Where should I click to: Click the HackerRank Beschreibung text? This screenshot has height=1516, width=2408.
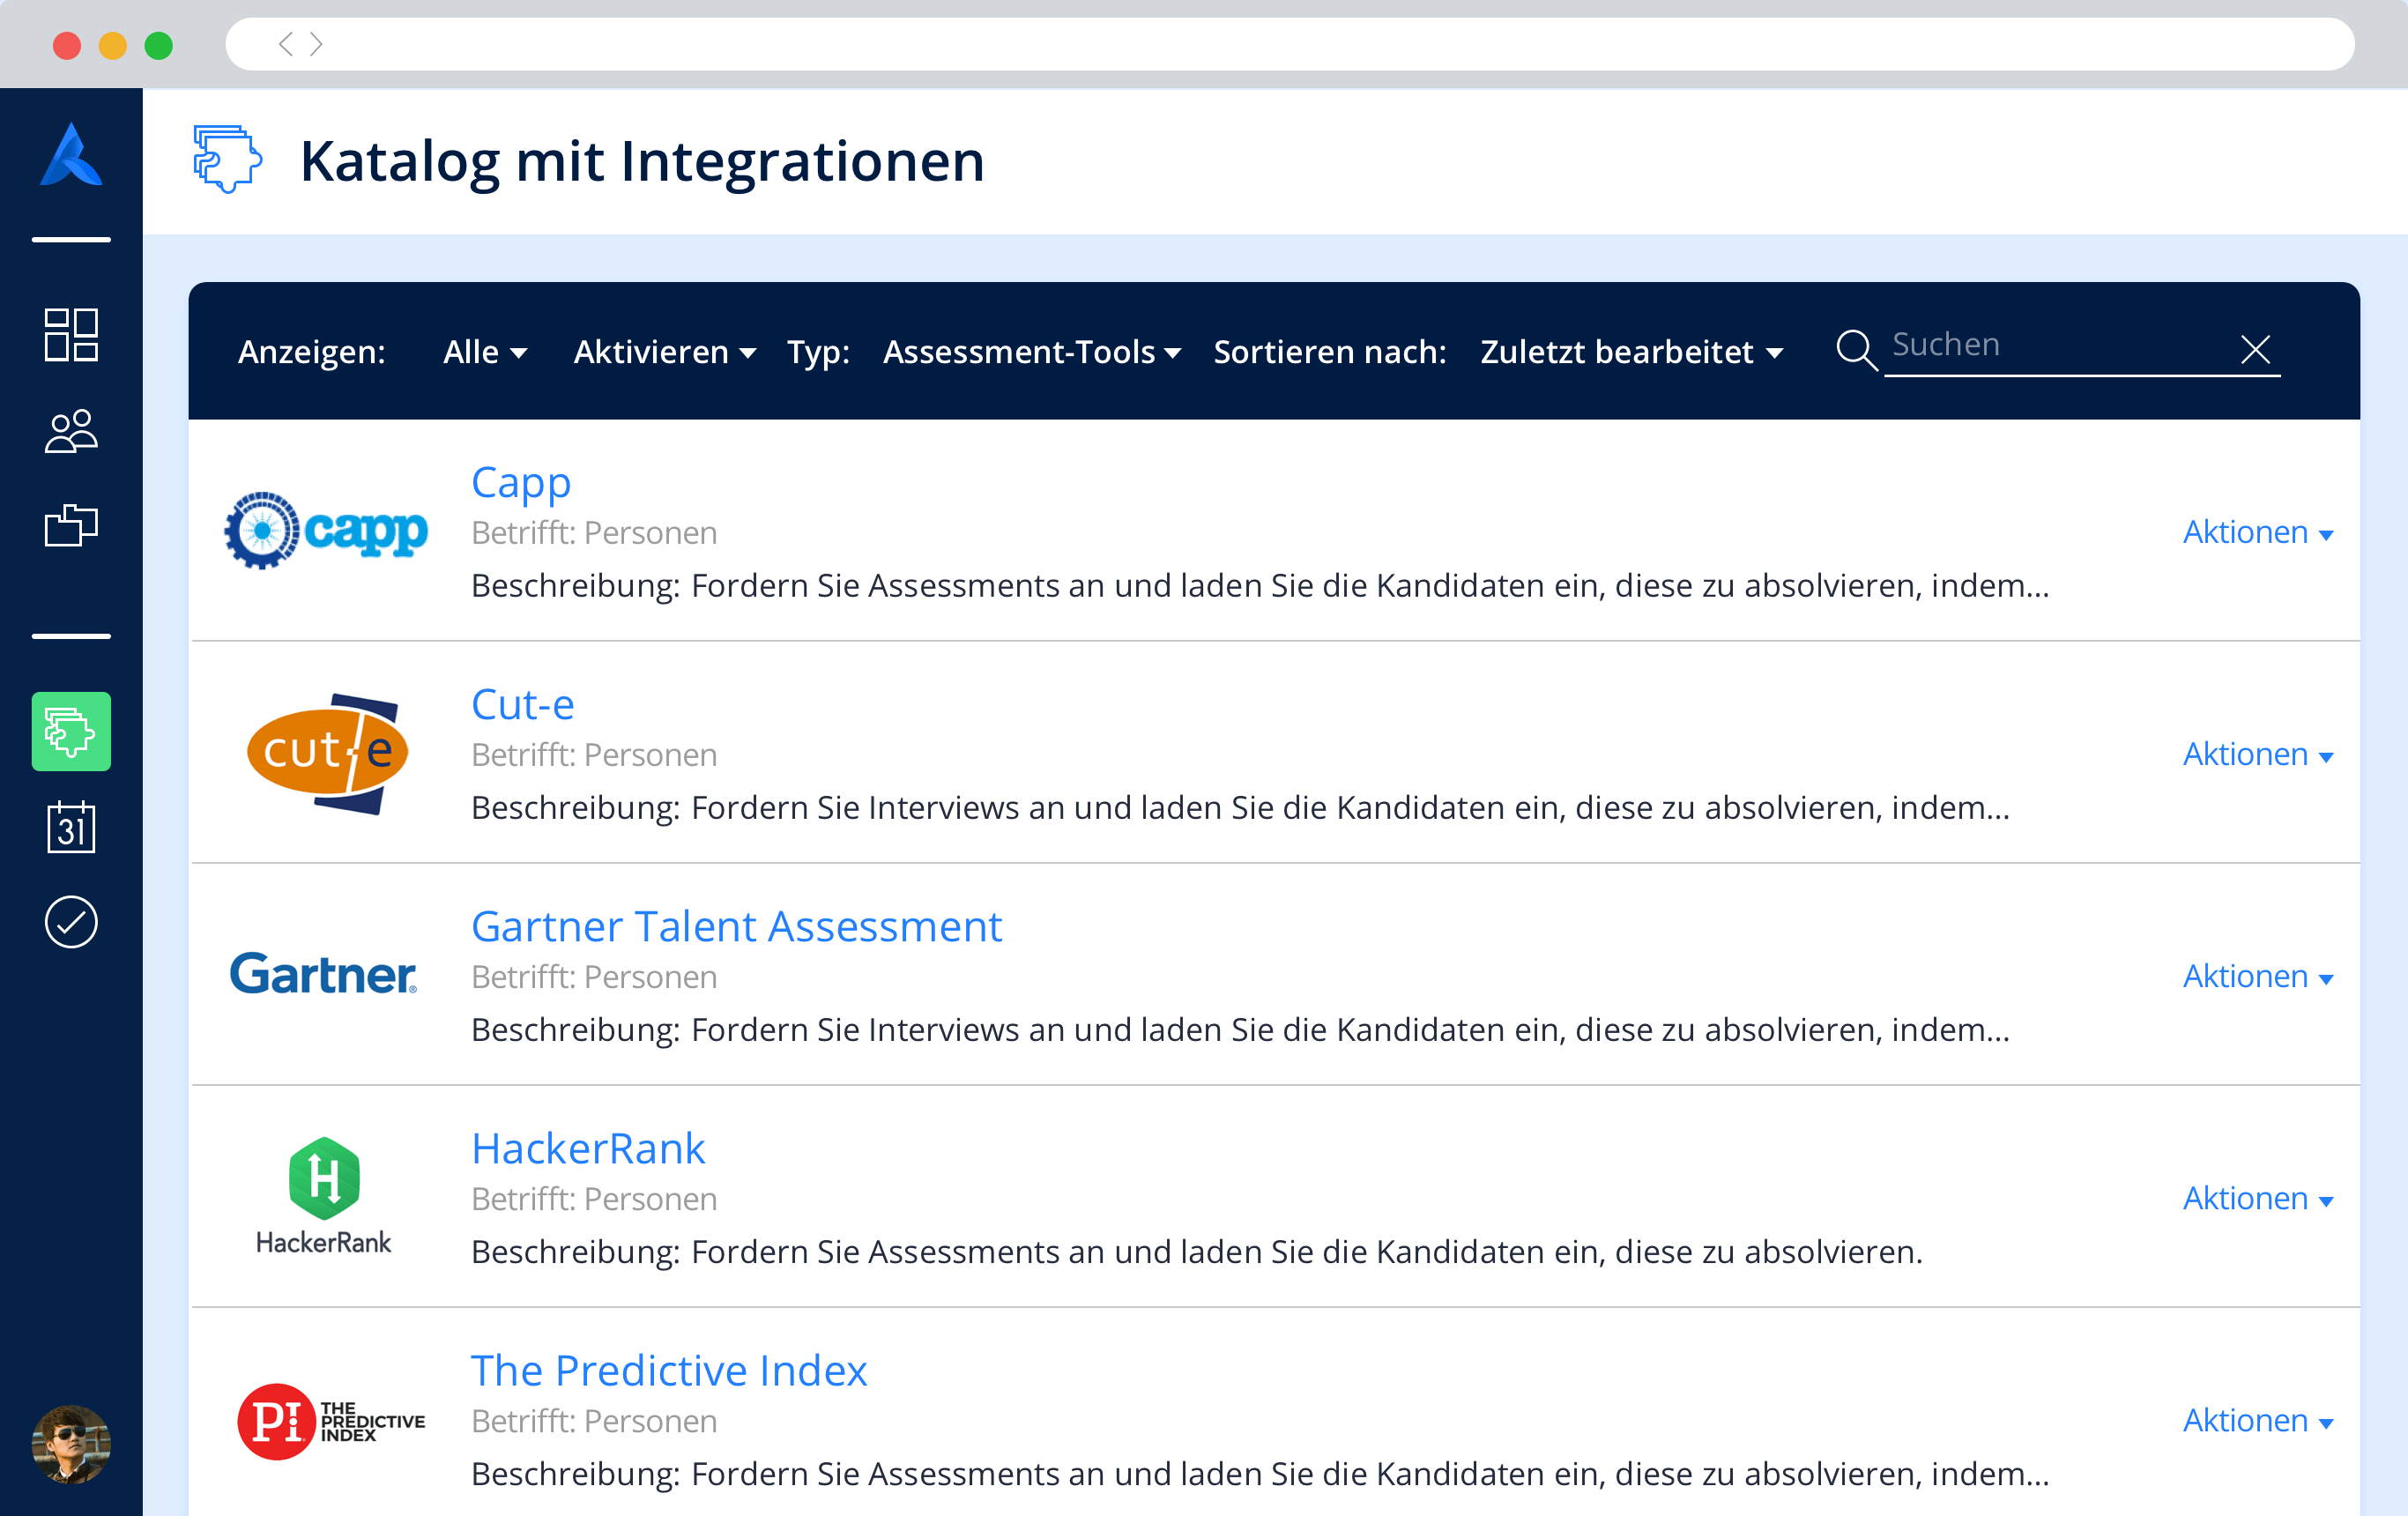[x=1197, y=1252]
